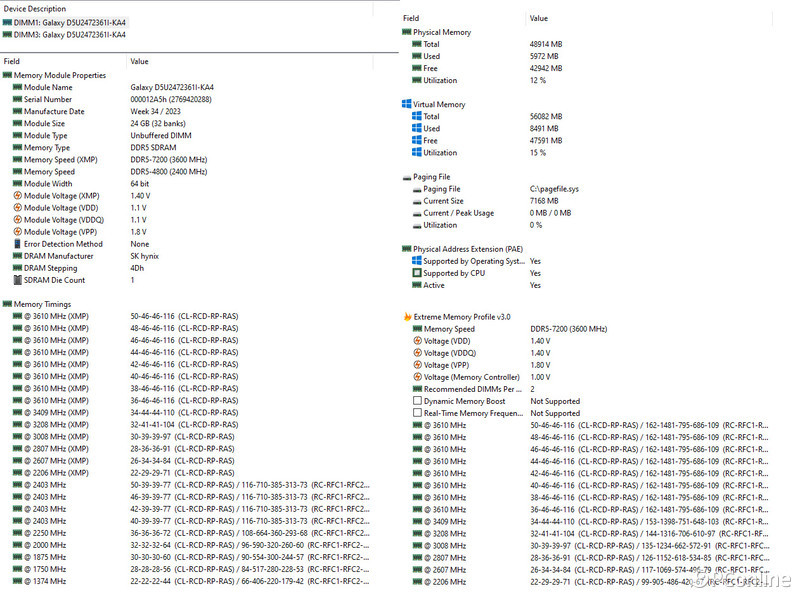This screenshot has height=596, width=800.
Task: Click the XMP Voltage (VDDQ) lightning icon
Action: [x=417, y=353]
